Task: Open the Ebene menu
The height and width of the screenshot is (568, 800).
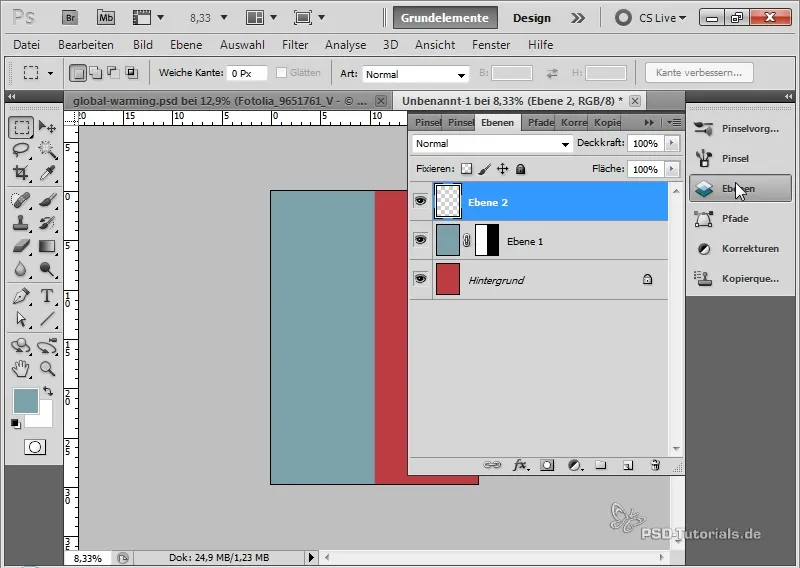Action: tap(186, 45)
